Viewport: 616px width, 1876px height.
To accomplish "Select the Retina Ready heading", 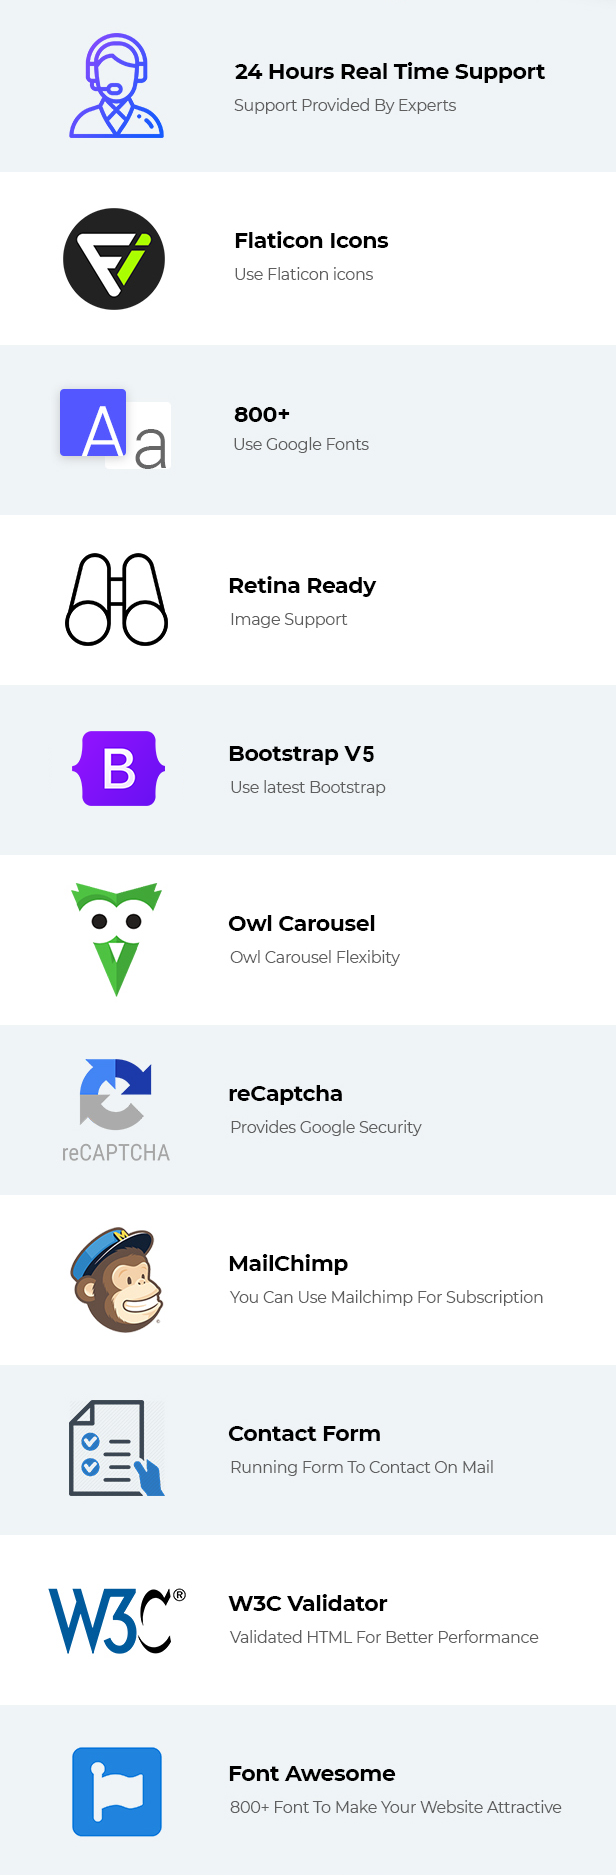I will [x=302, y=586].
